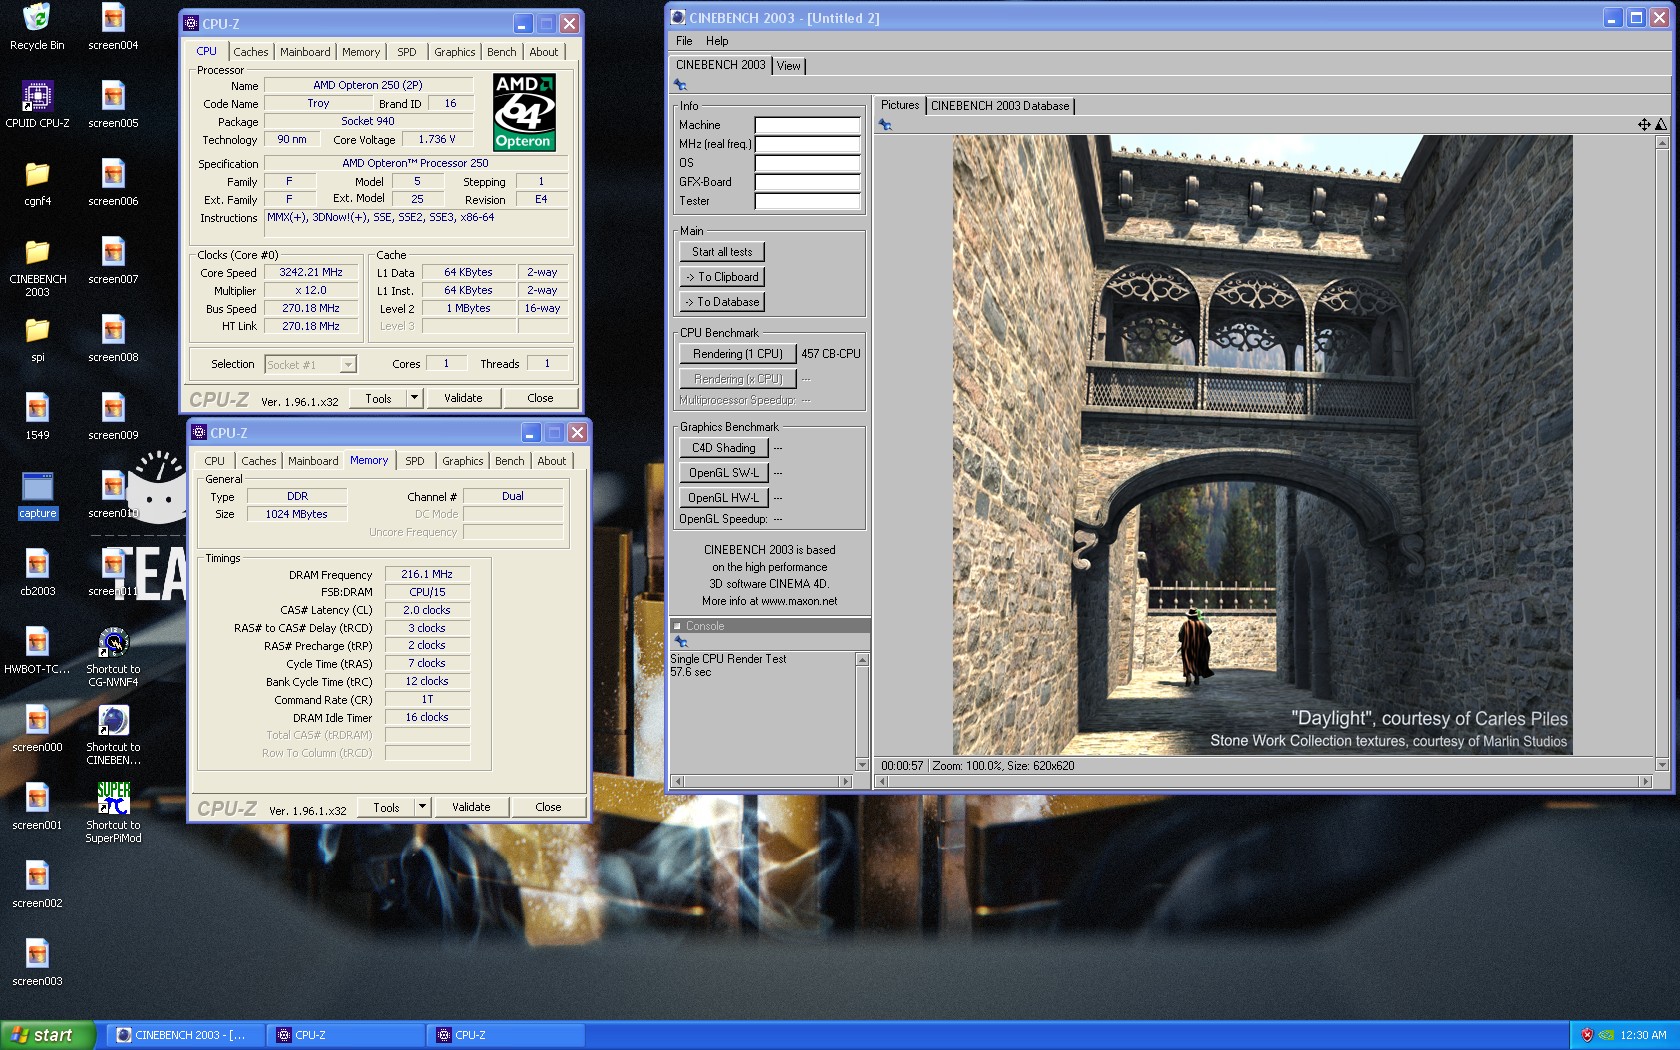Viewport: 1680px width, 1050px height.
Task: Click the red security shield tray icon
Action: pyautogui.click(x=1586, y=1035)
